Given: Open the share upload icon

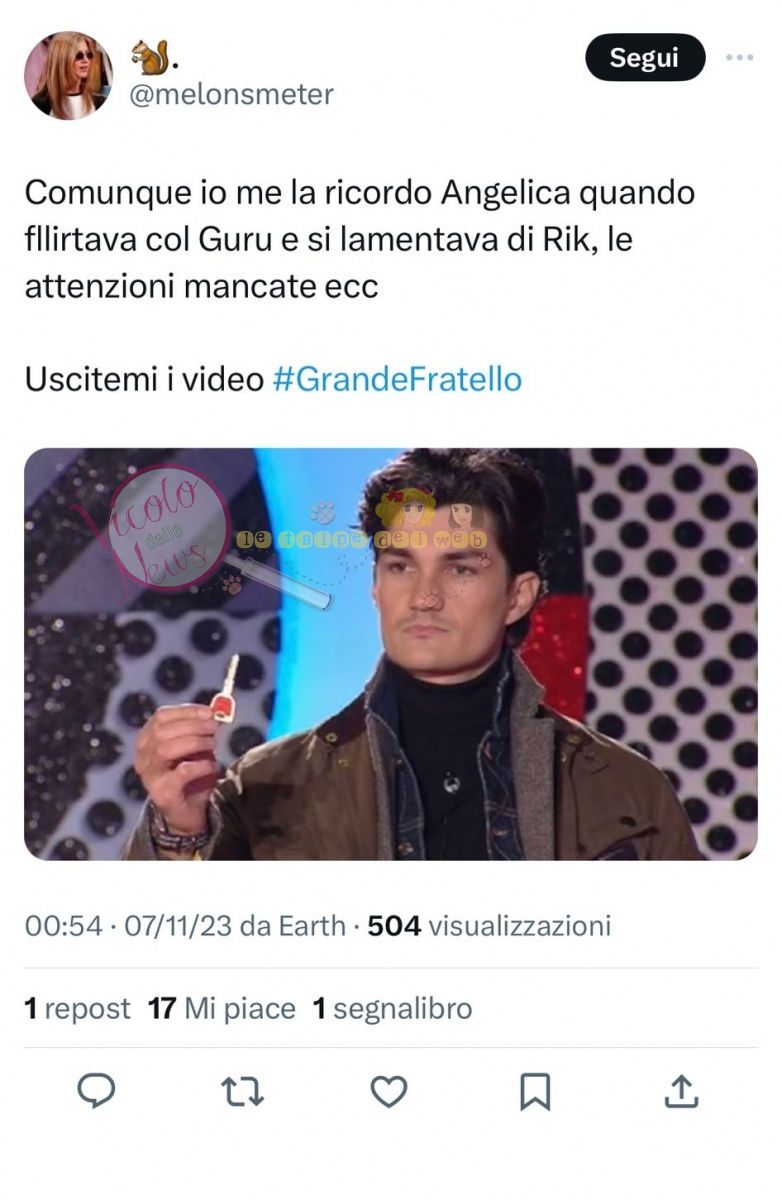Looking at the screenshot, I should point(681,1091).
